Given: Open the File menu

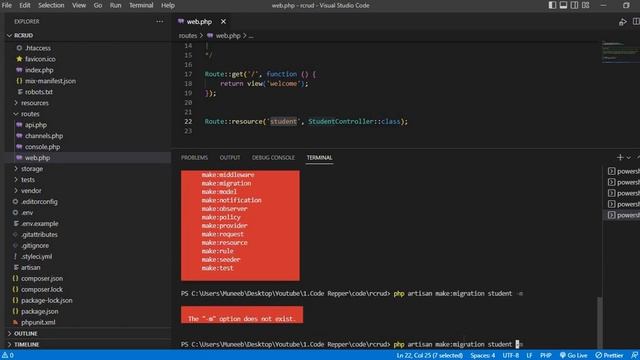Looking at the screenshot, I should (x=7, y=5).
